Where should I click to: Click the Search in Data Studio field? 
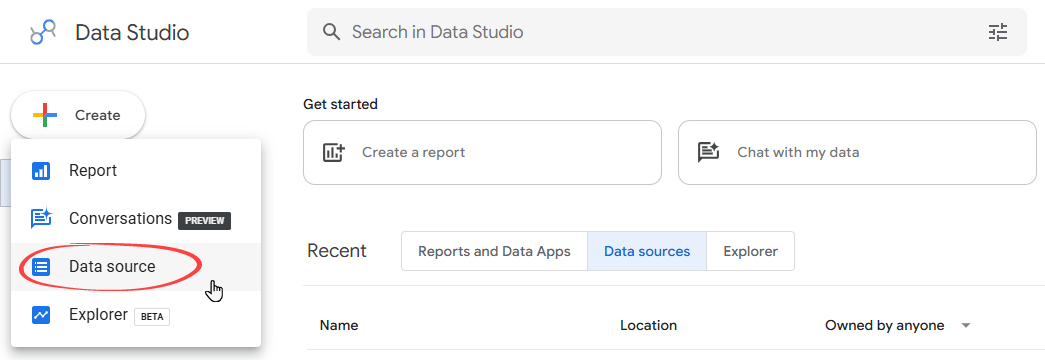pyautogui.click(x=666, y=32)
